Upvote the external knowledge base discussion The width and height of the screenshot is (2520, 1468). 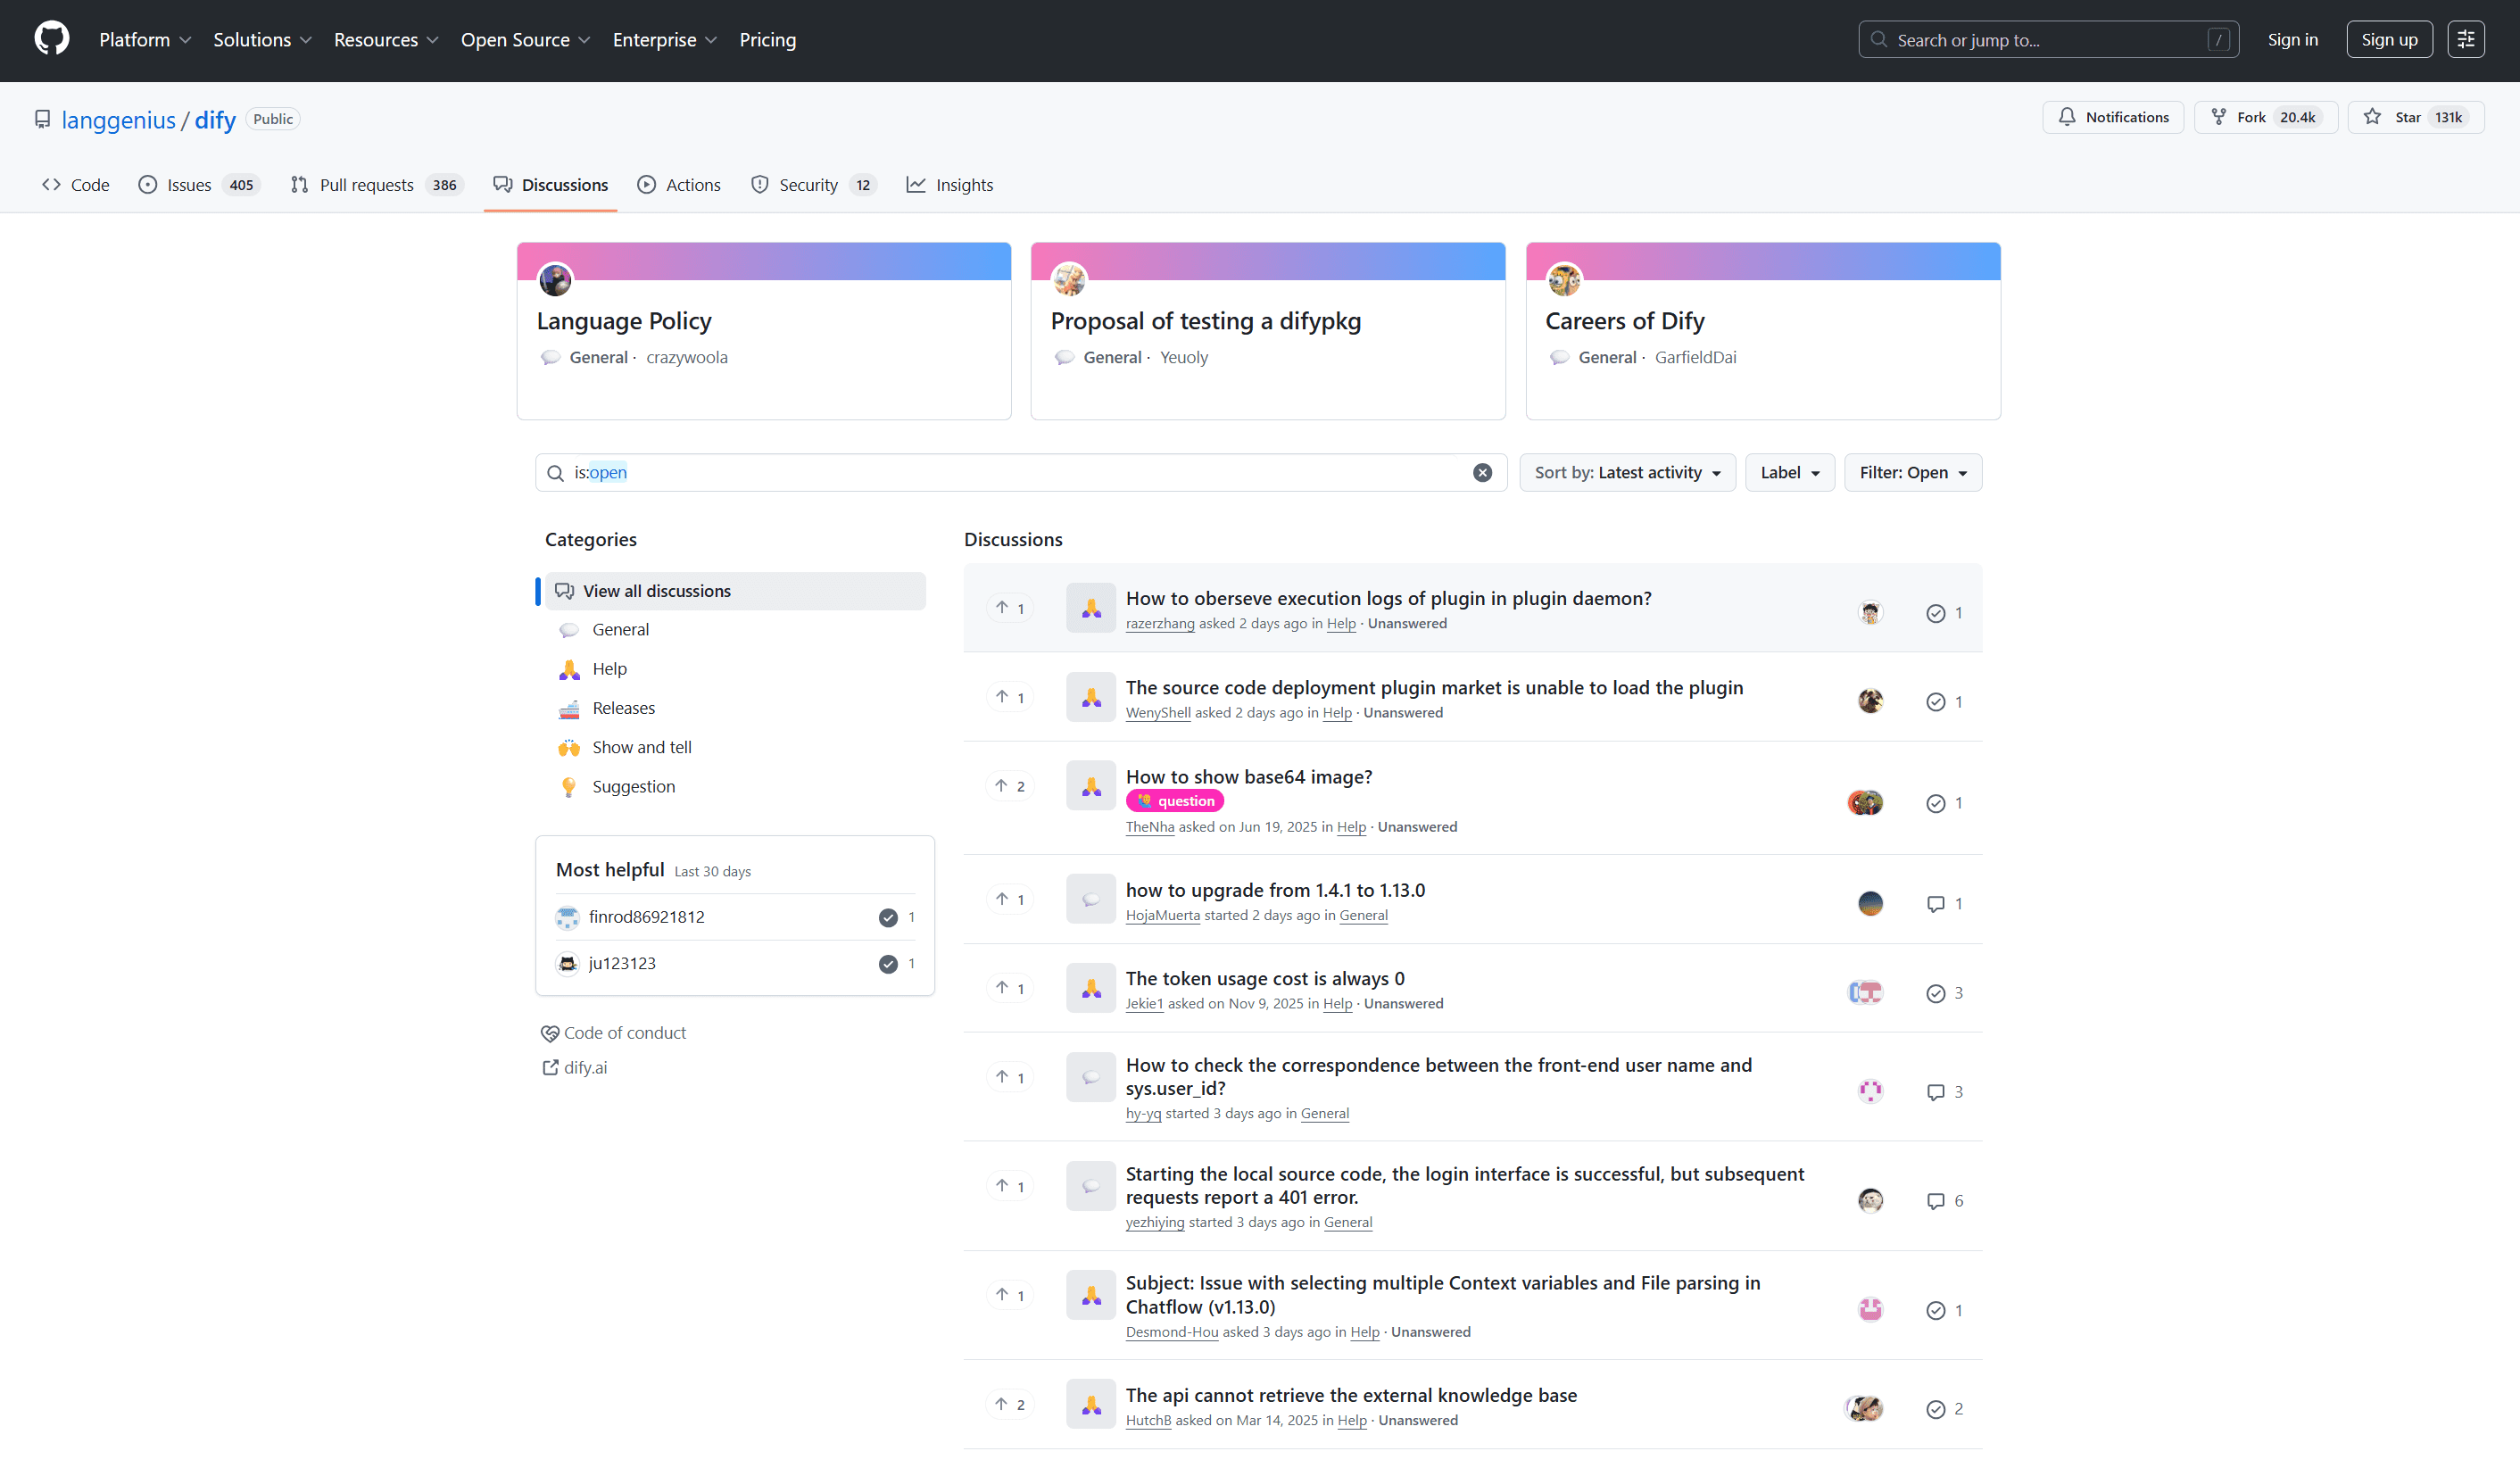[x=1010, y=1404]
